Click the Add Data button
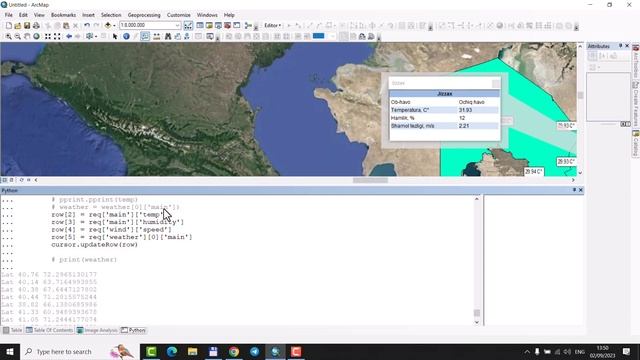 tap(108, 26)
